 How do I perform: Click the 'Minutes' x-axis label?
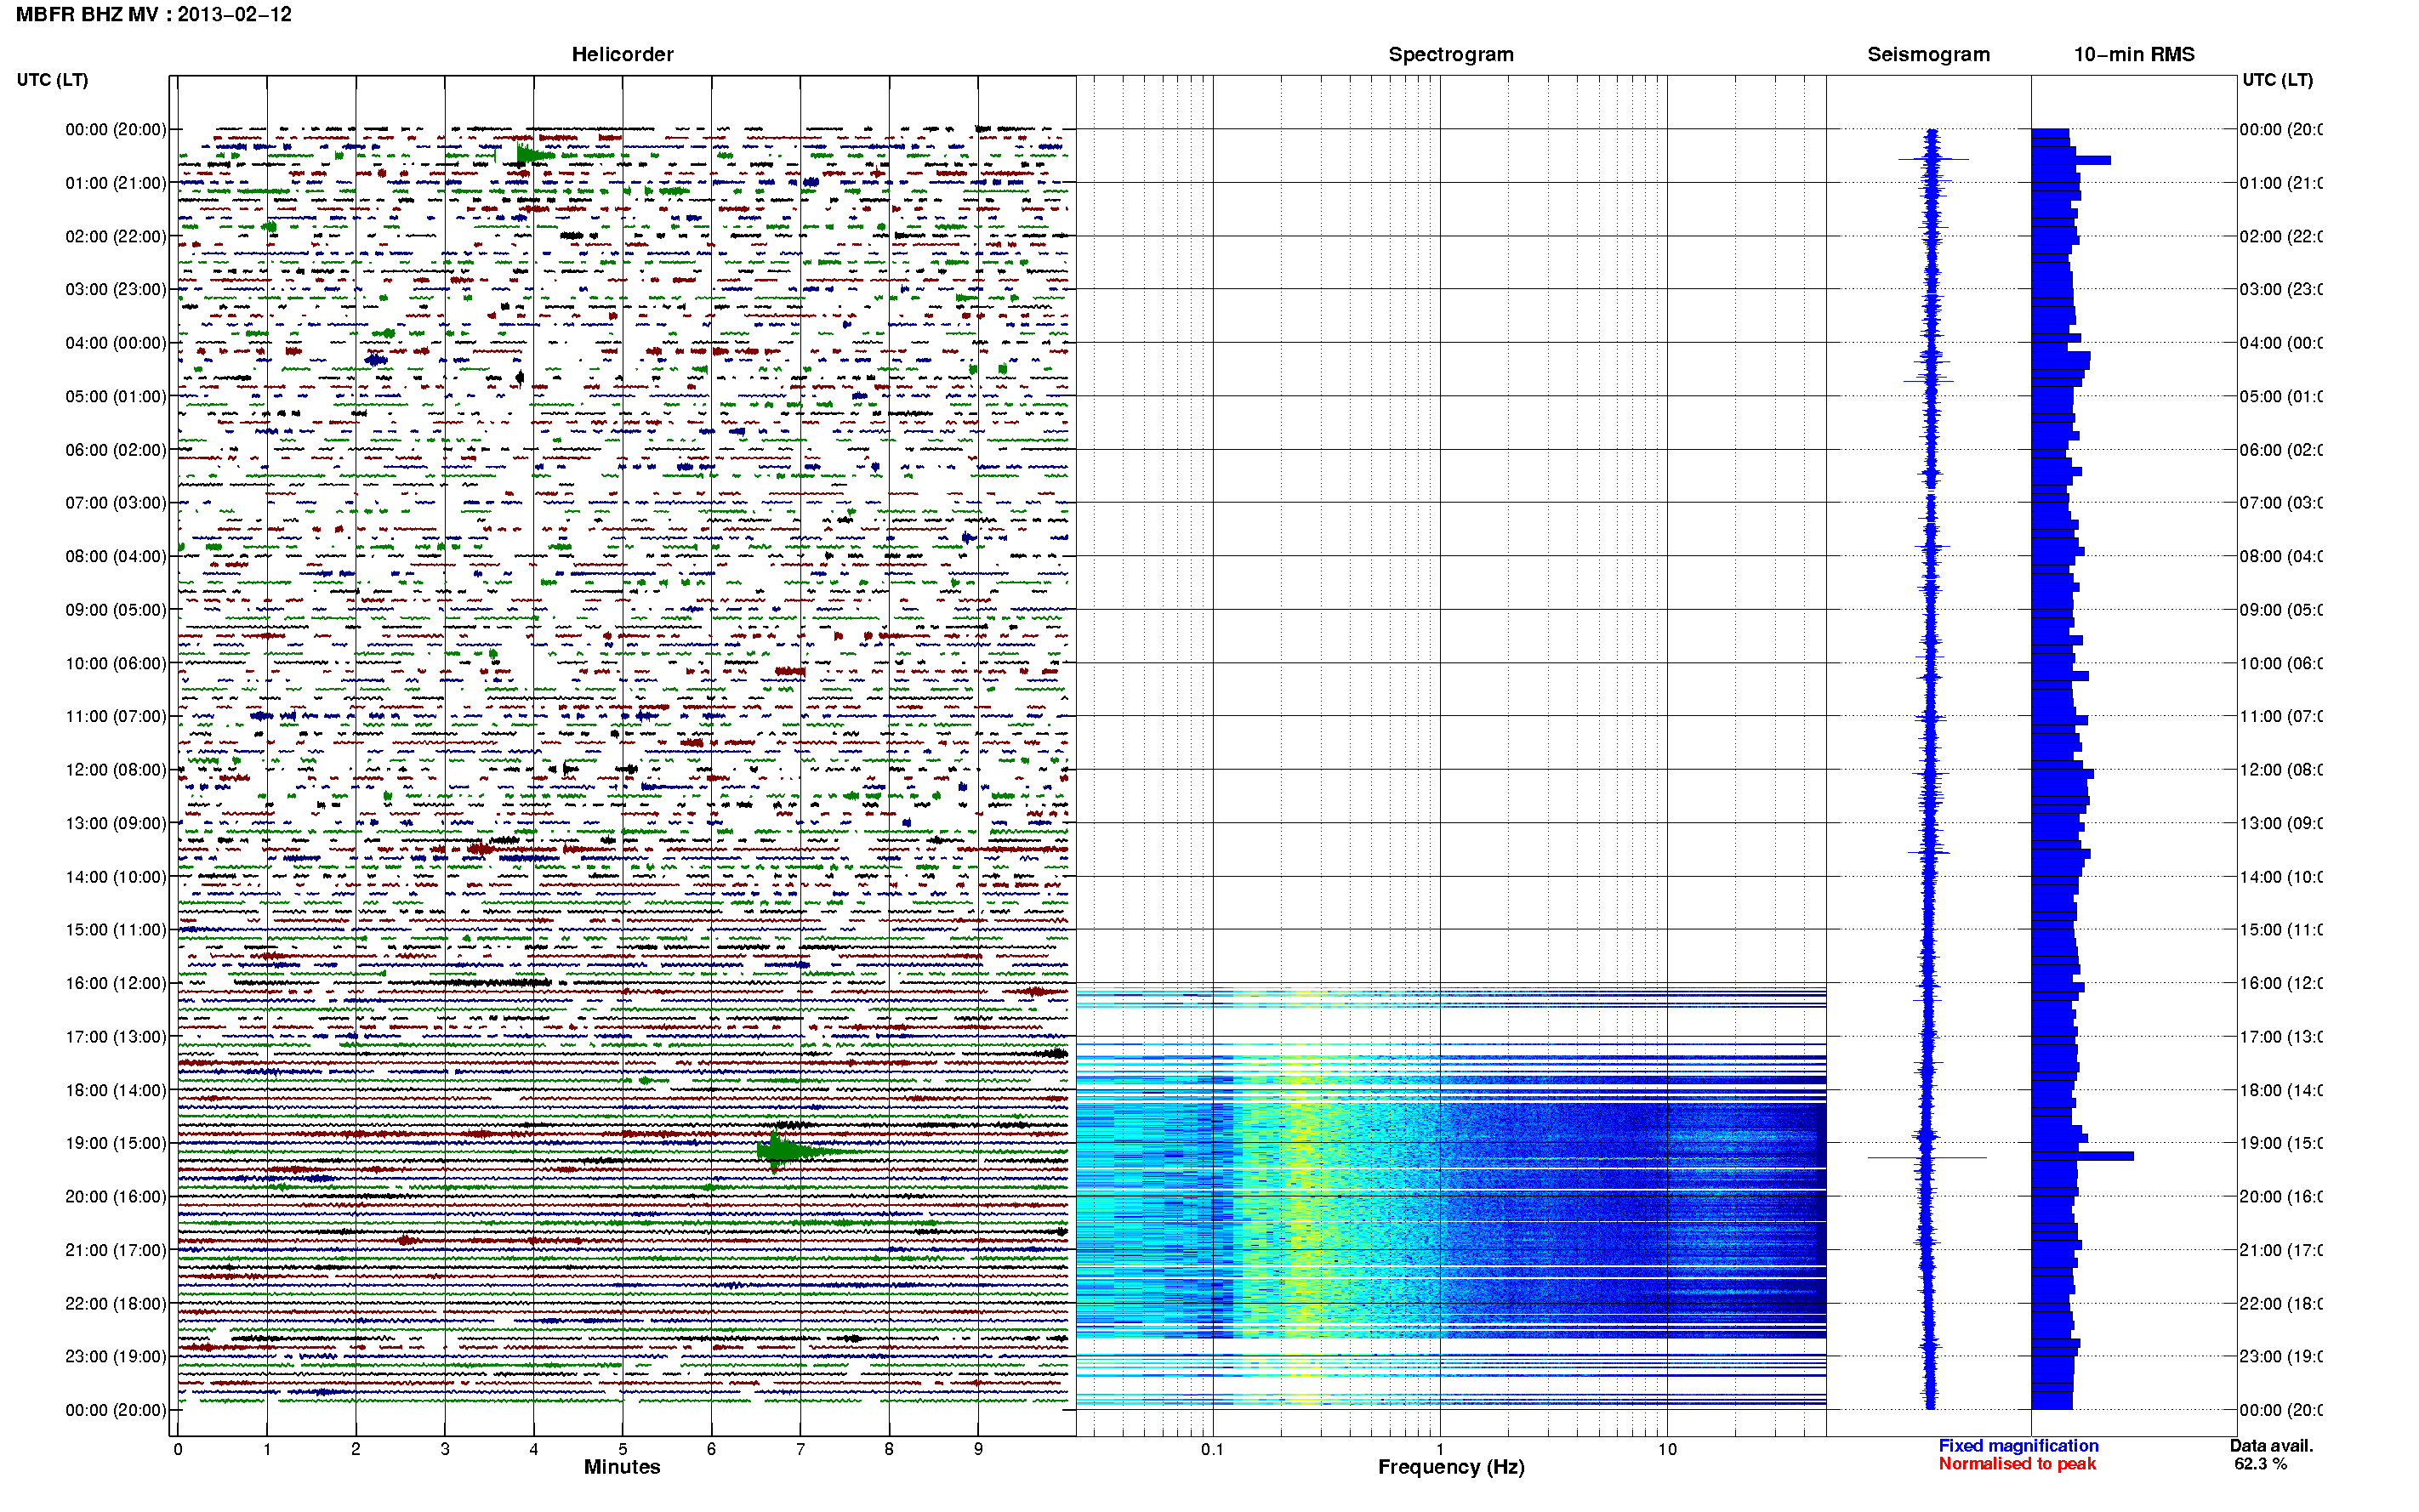[622, 1467]
